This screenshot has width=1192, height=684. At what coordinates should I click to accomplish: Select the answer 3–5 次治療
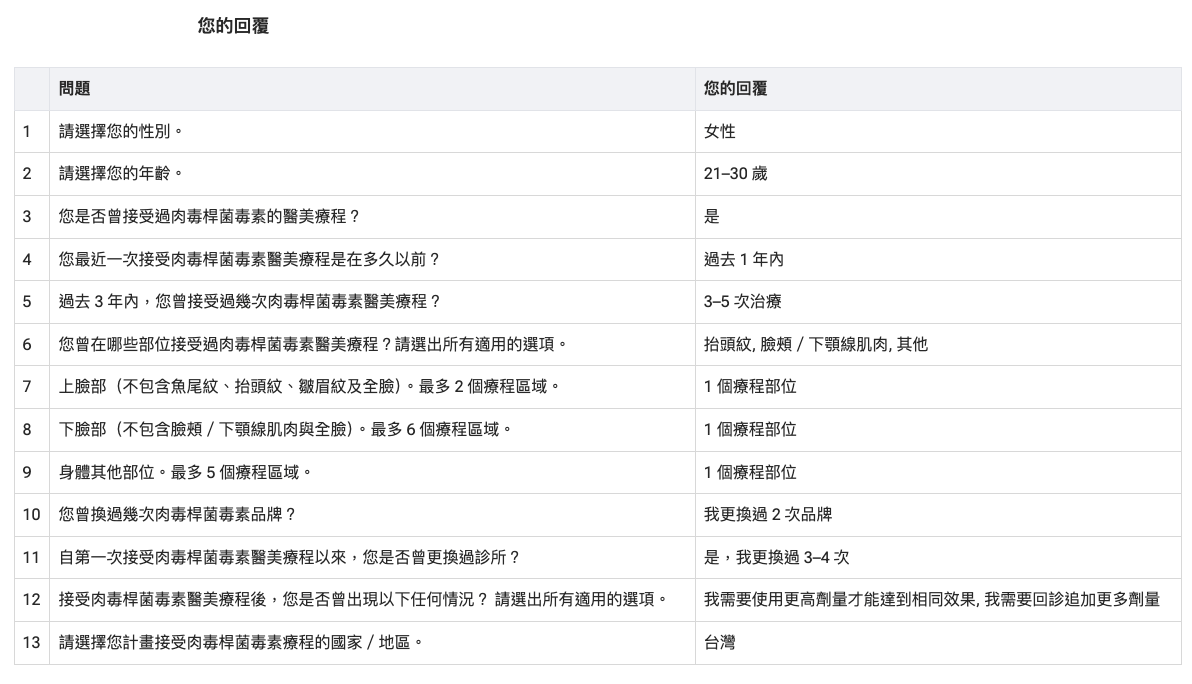[743, 302]
